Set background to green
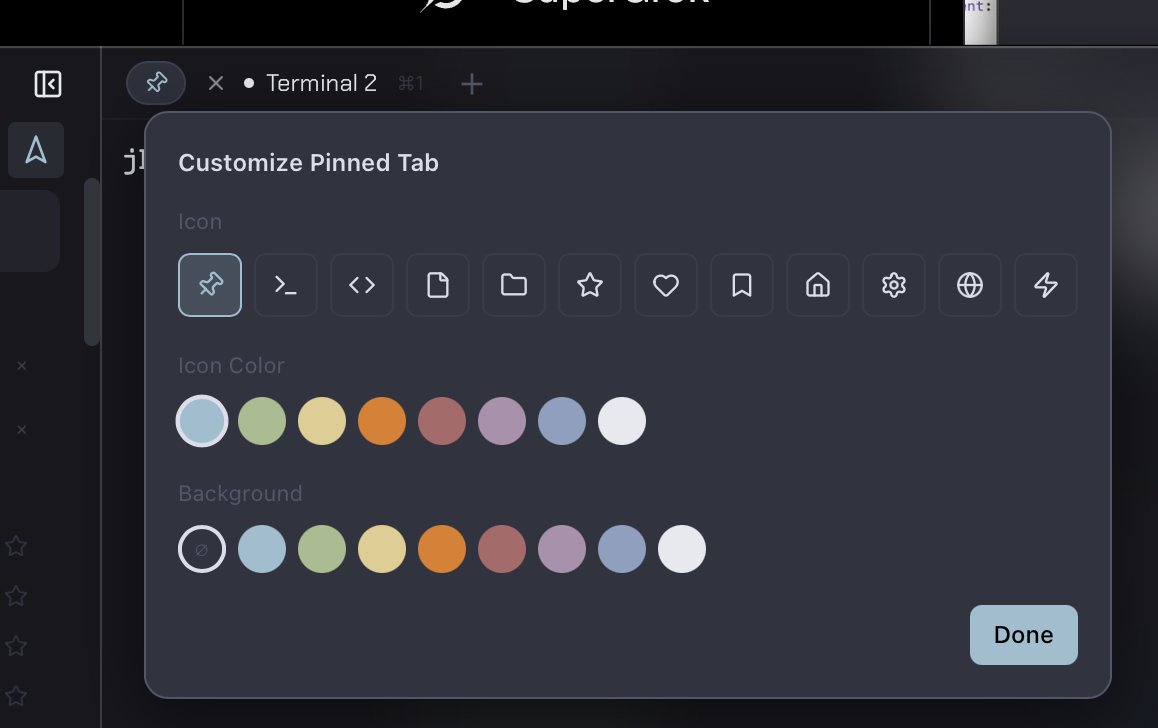Viewport: 1158px width, 728px height. pyautogui.click(x=322, y=549)
